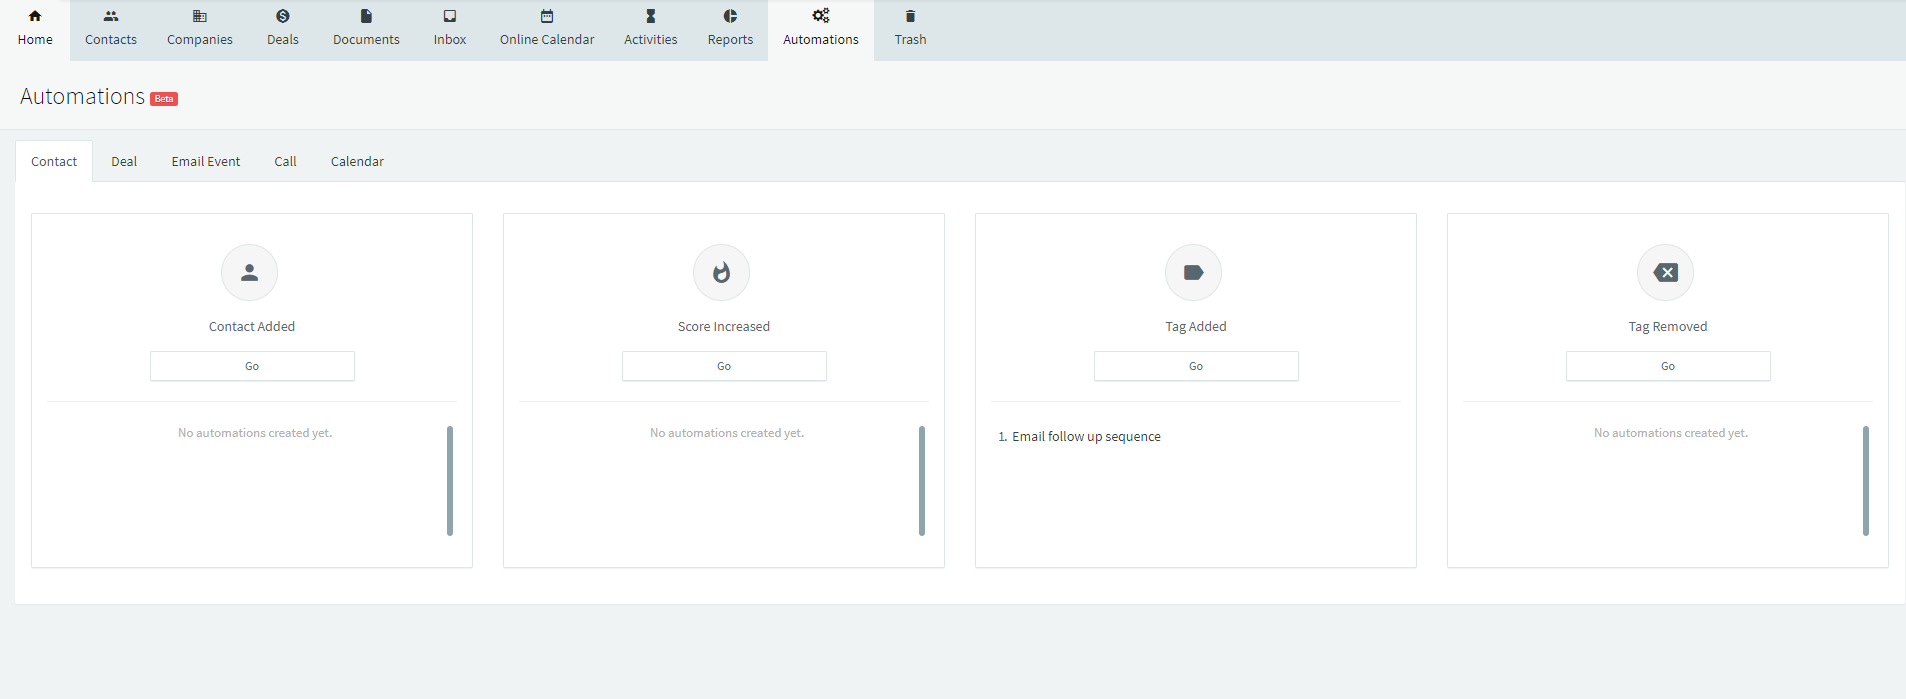The image size is (1906, 699).
Task: Click the Automations page heading
Action: pyautogui.click(x=82, y=96)
